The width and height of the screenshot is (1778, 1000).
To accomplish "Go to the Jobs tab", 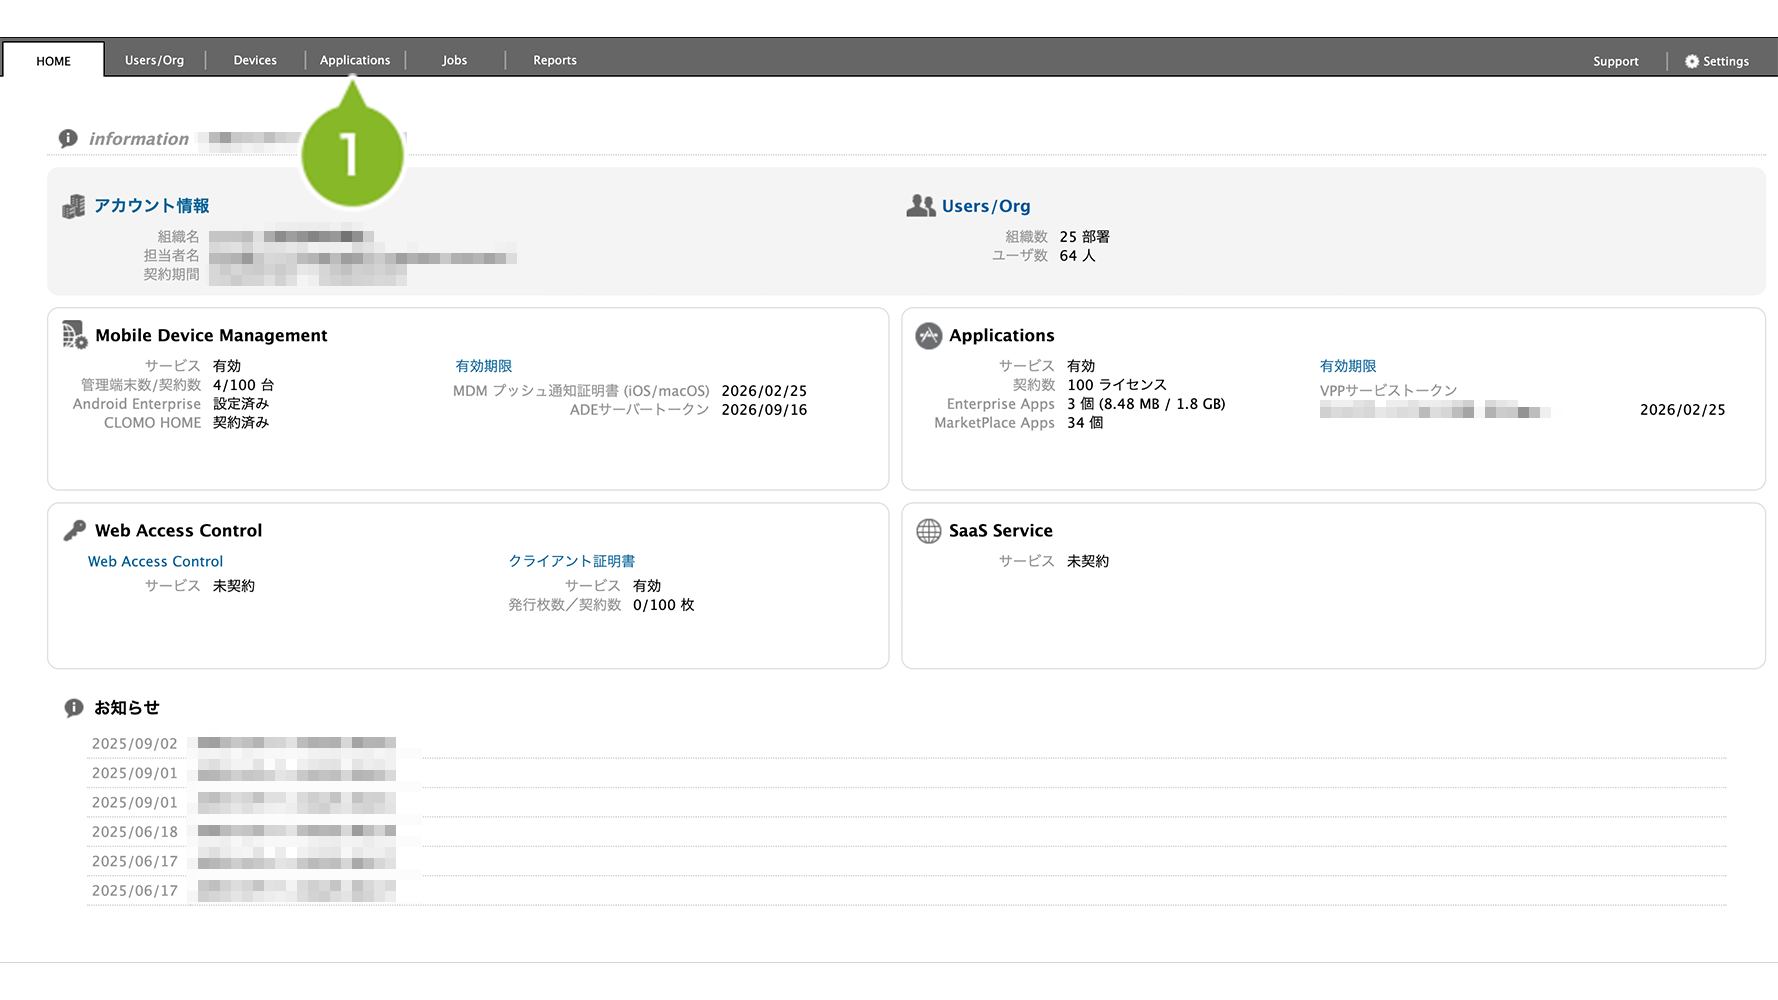I will (x=455, y=60).
